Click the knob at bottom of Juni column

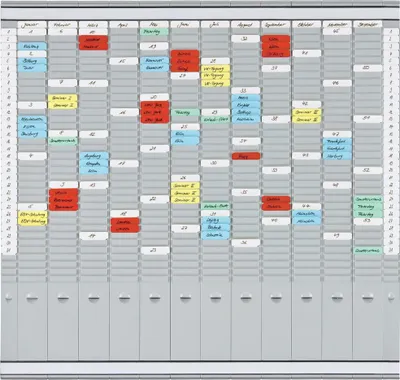(185, 297)
